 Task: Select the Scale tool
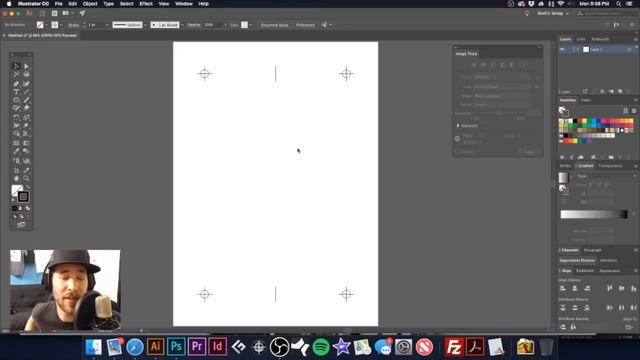click(x=27, y=118)
